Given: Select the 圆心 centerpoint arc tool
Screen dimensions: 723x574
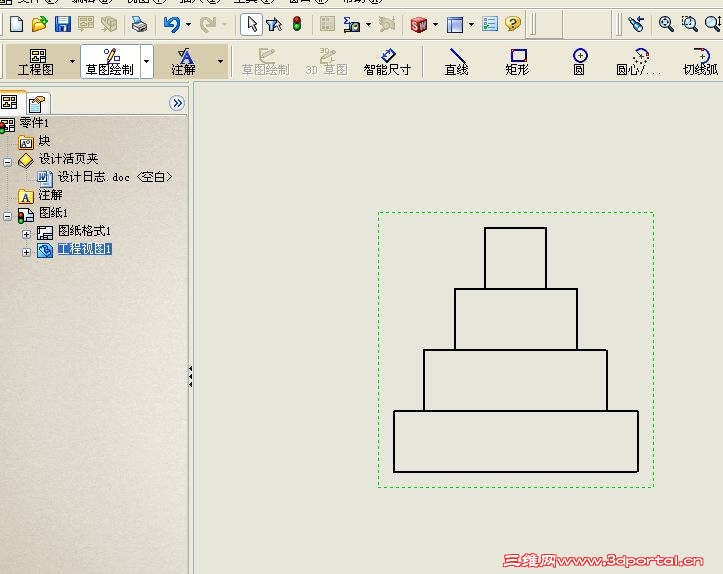Looking at the screenshot, I should click(639, 62).
